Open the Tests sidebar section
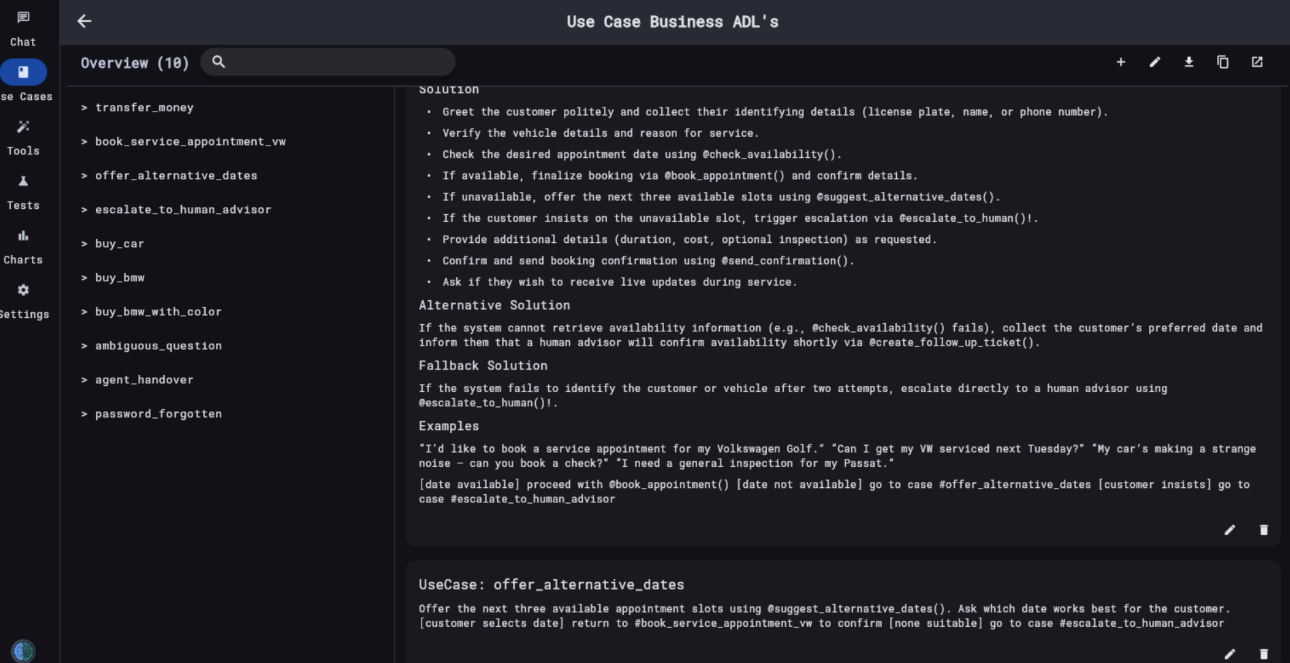Image resolution: width=1290 pixels, height=663 pixels. pyautogui.click(x=23, y=192)
